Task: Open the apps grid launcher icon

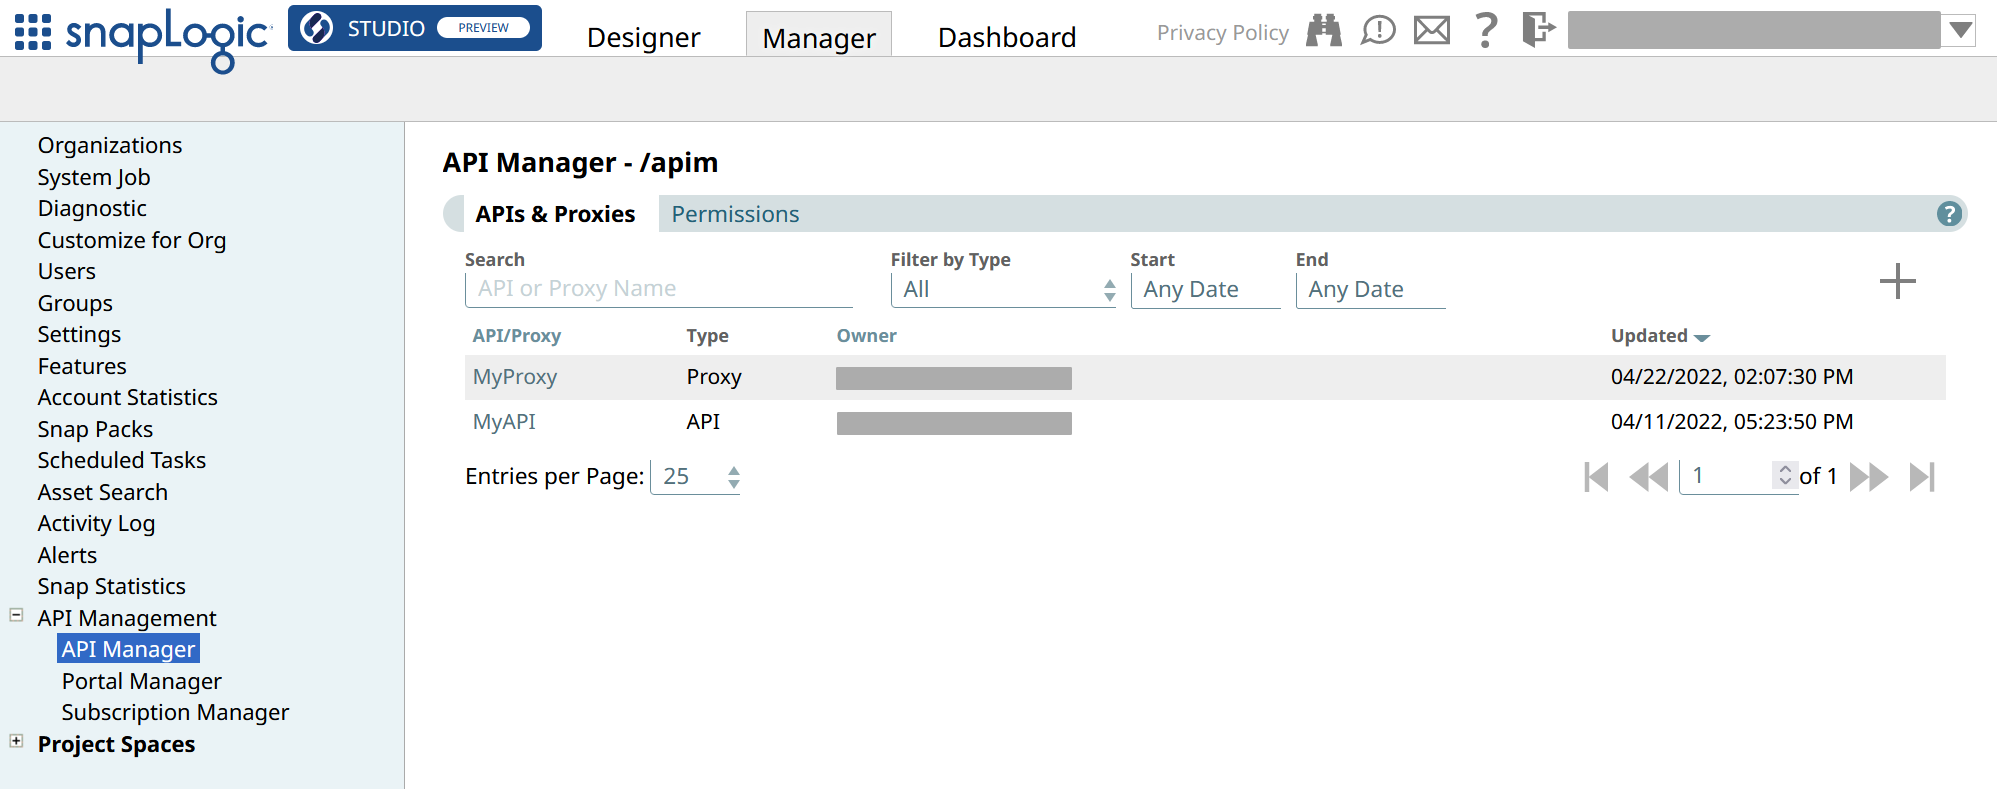Action: (x=32, y=32)
